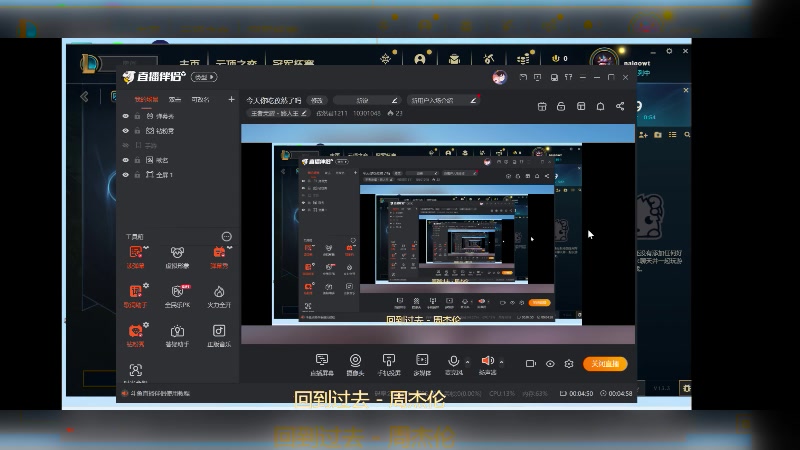
Task: Open the 火力全开 flame tool
Action: (x=219, y=296)
